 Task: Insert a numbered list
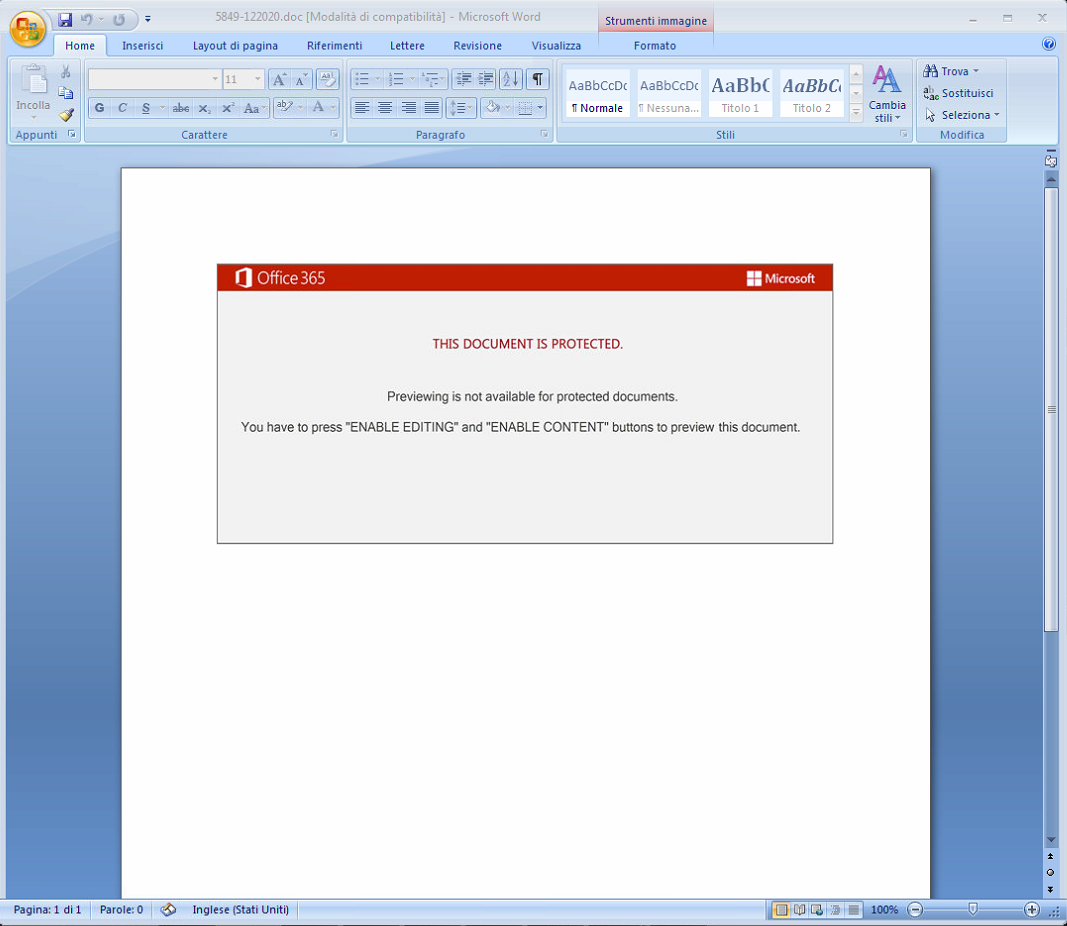(396, 80)
